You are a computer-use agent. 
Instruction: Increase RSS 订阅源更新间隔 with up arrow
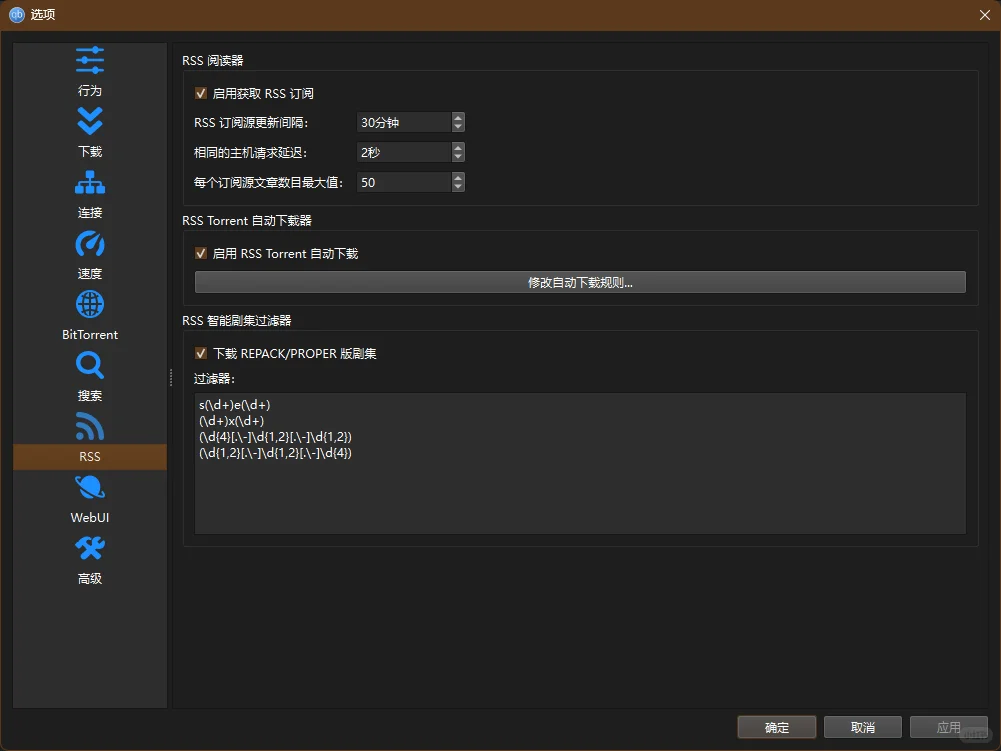point(458,118)
